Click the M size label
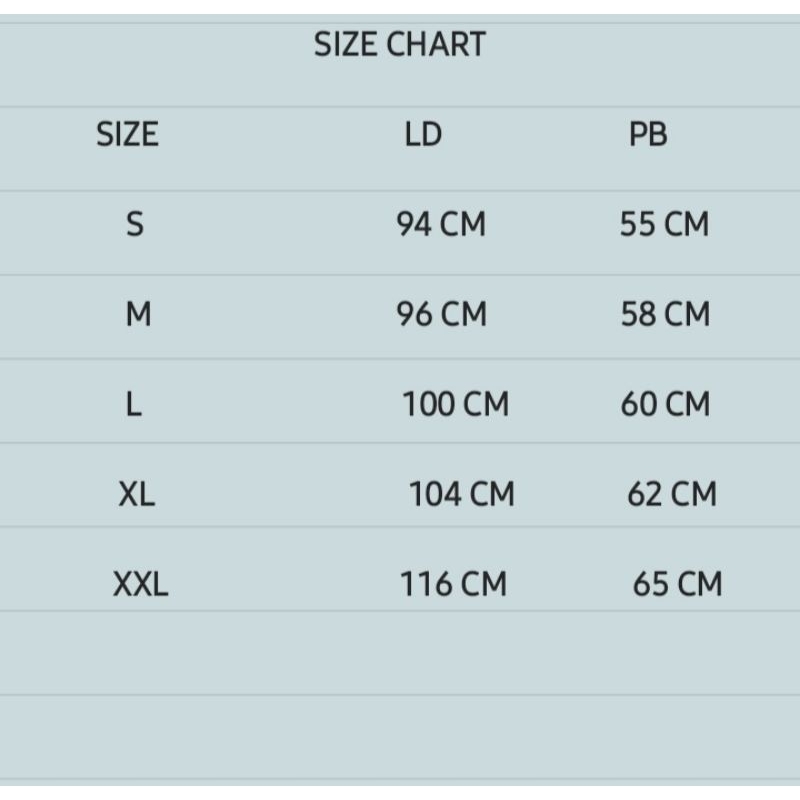 [x=138, y=314]
